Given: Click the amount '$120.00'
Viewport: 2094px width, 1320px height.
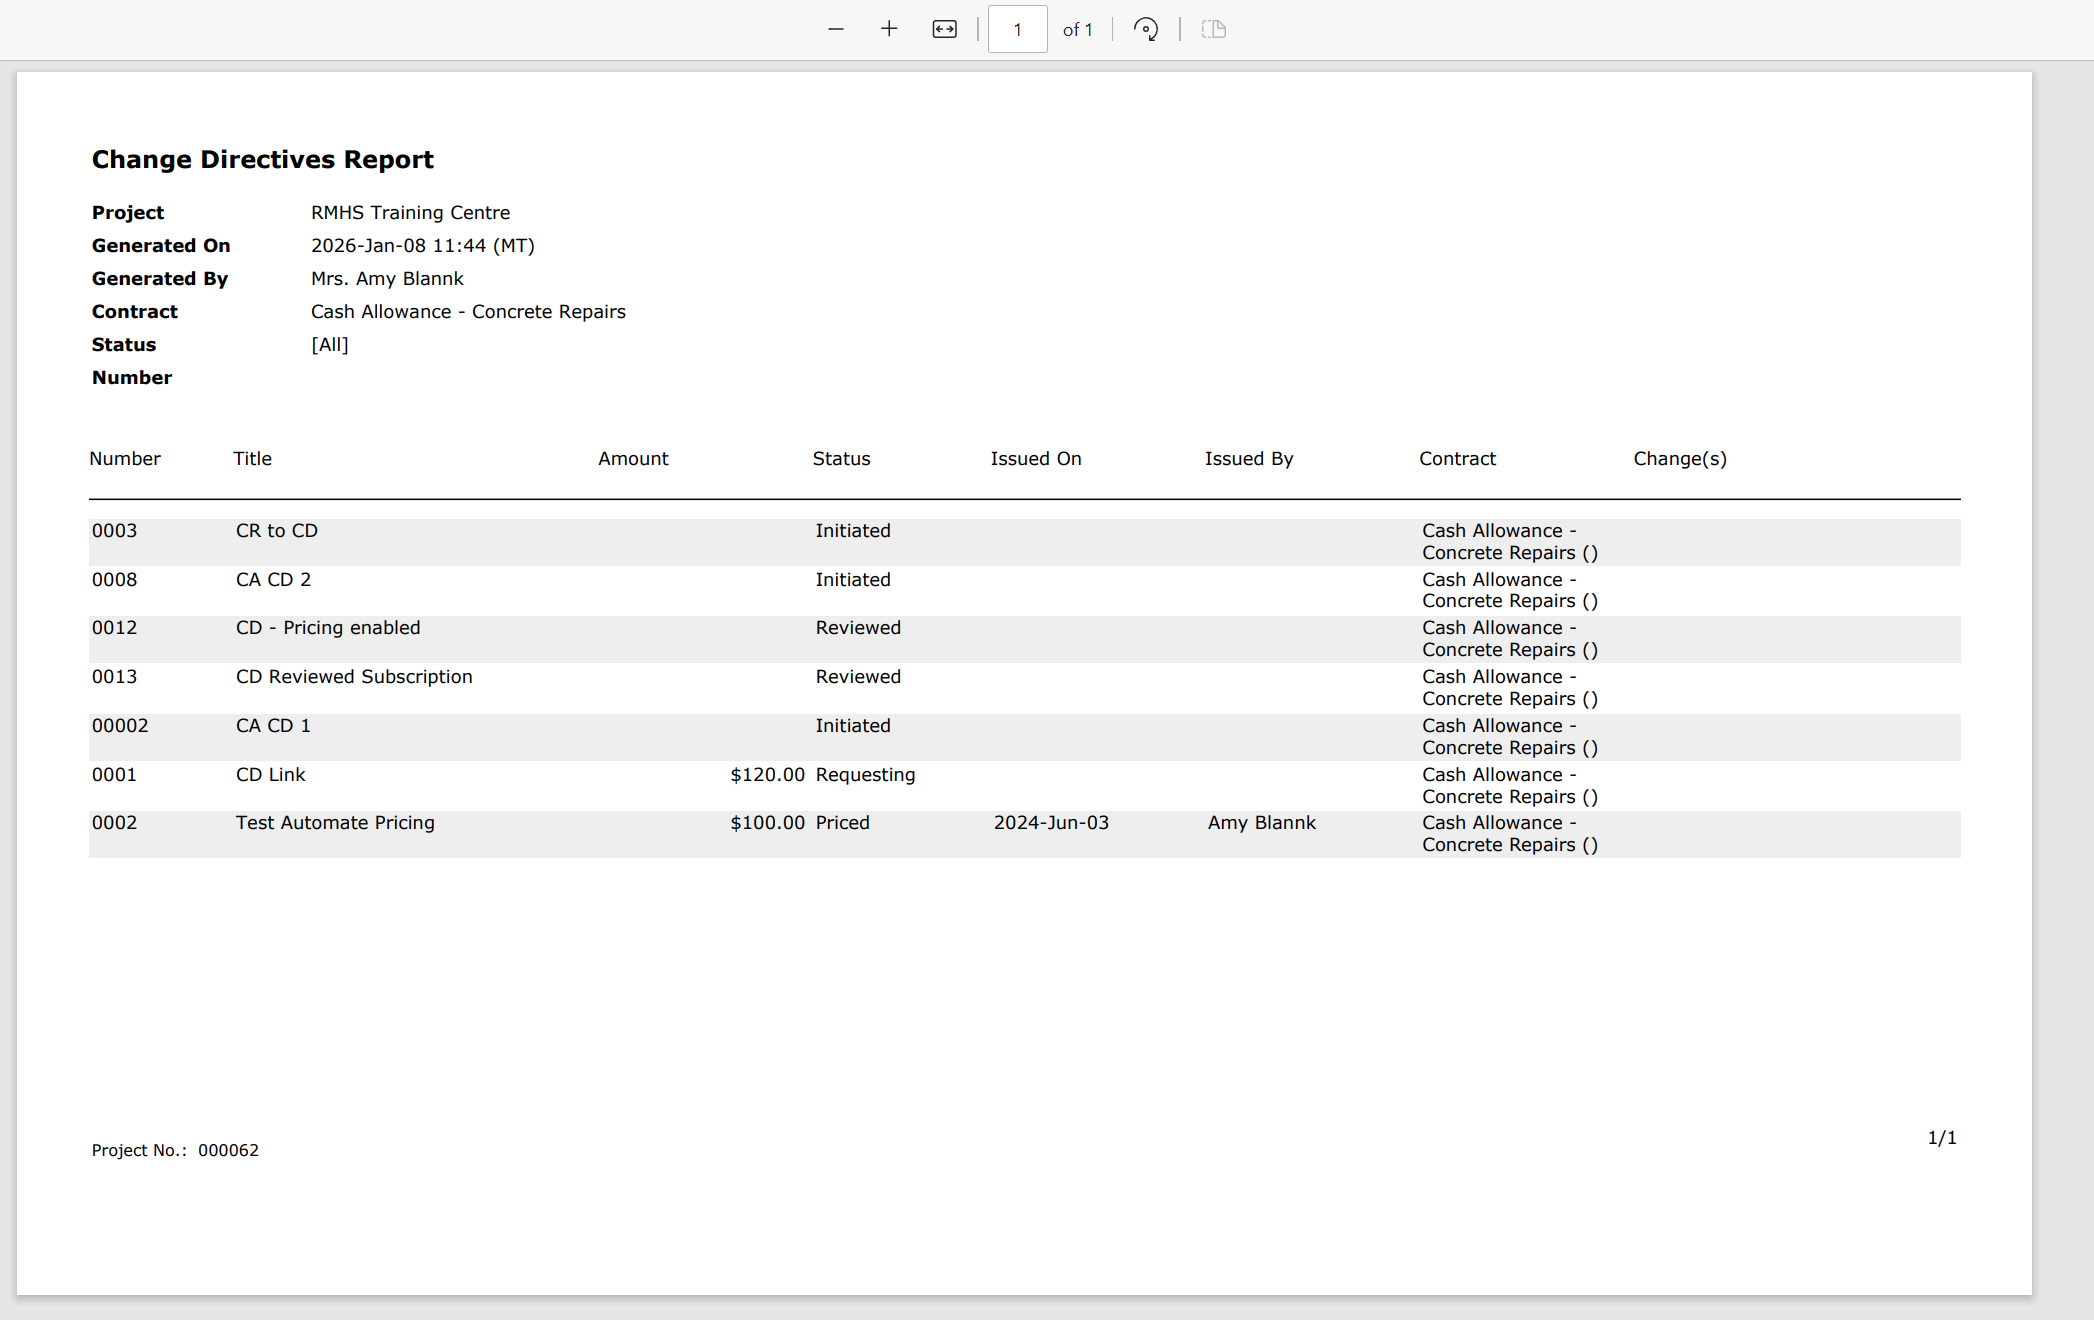Looking at the screenshot, I should click(767, 774).
